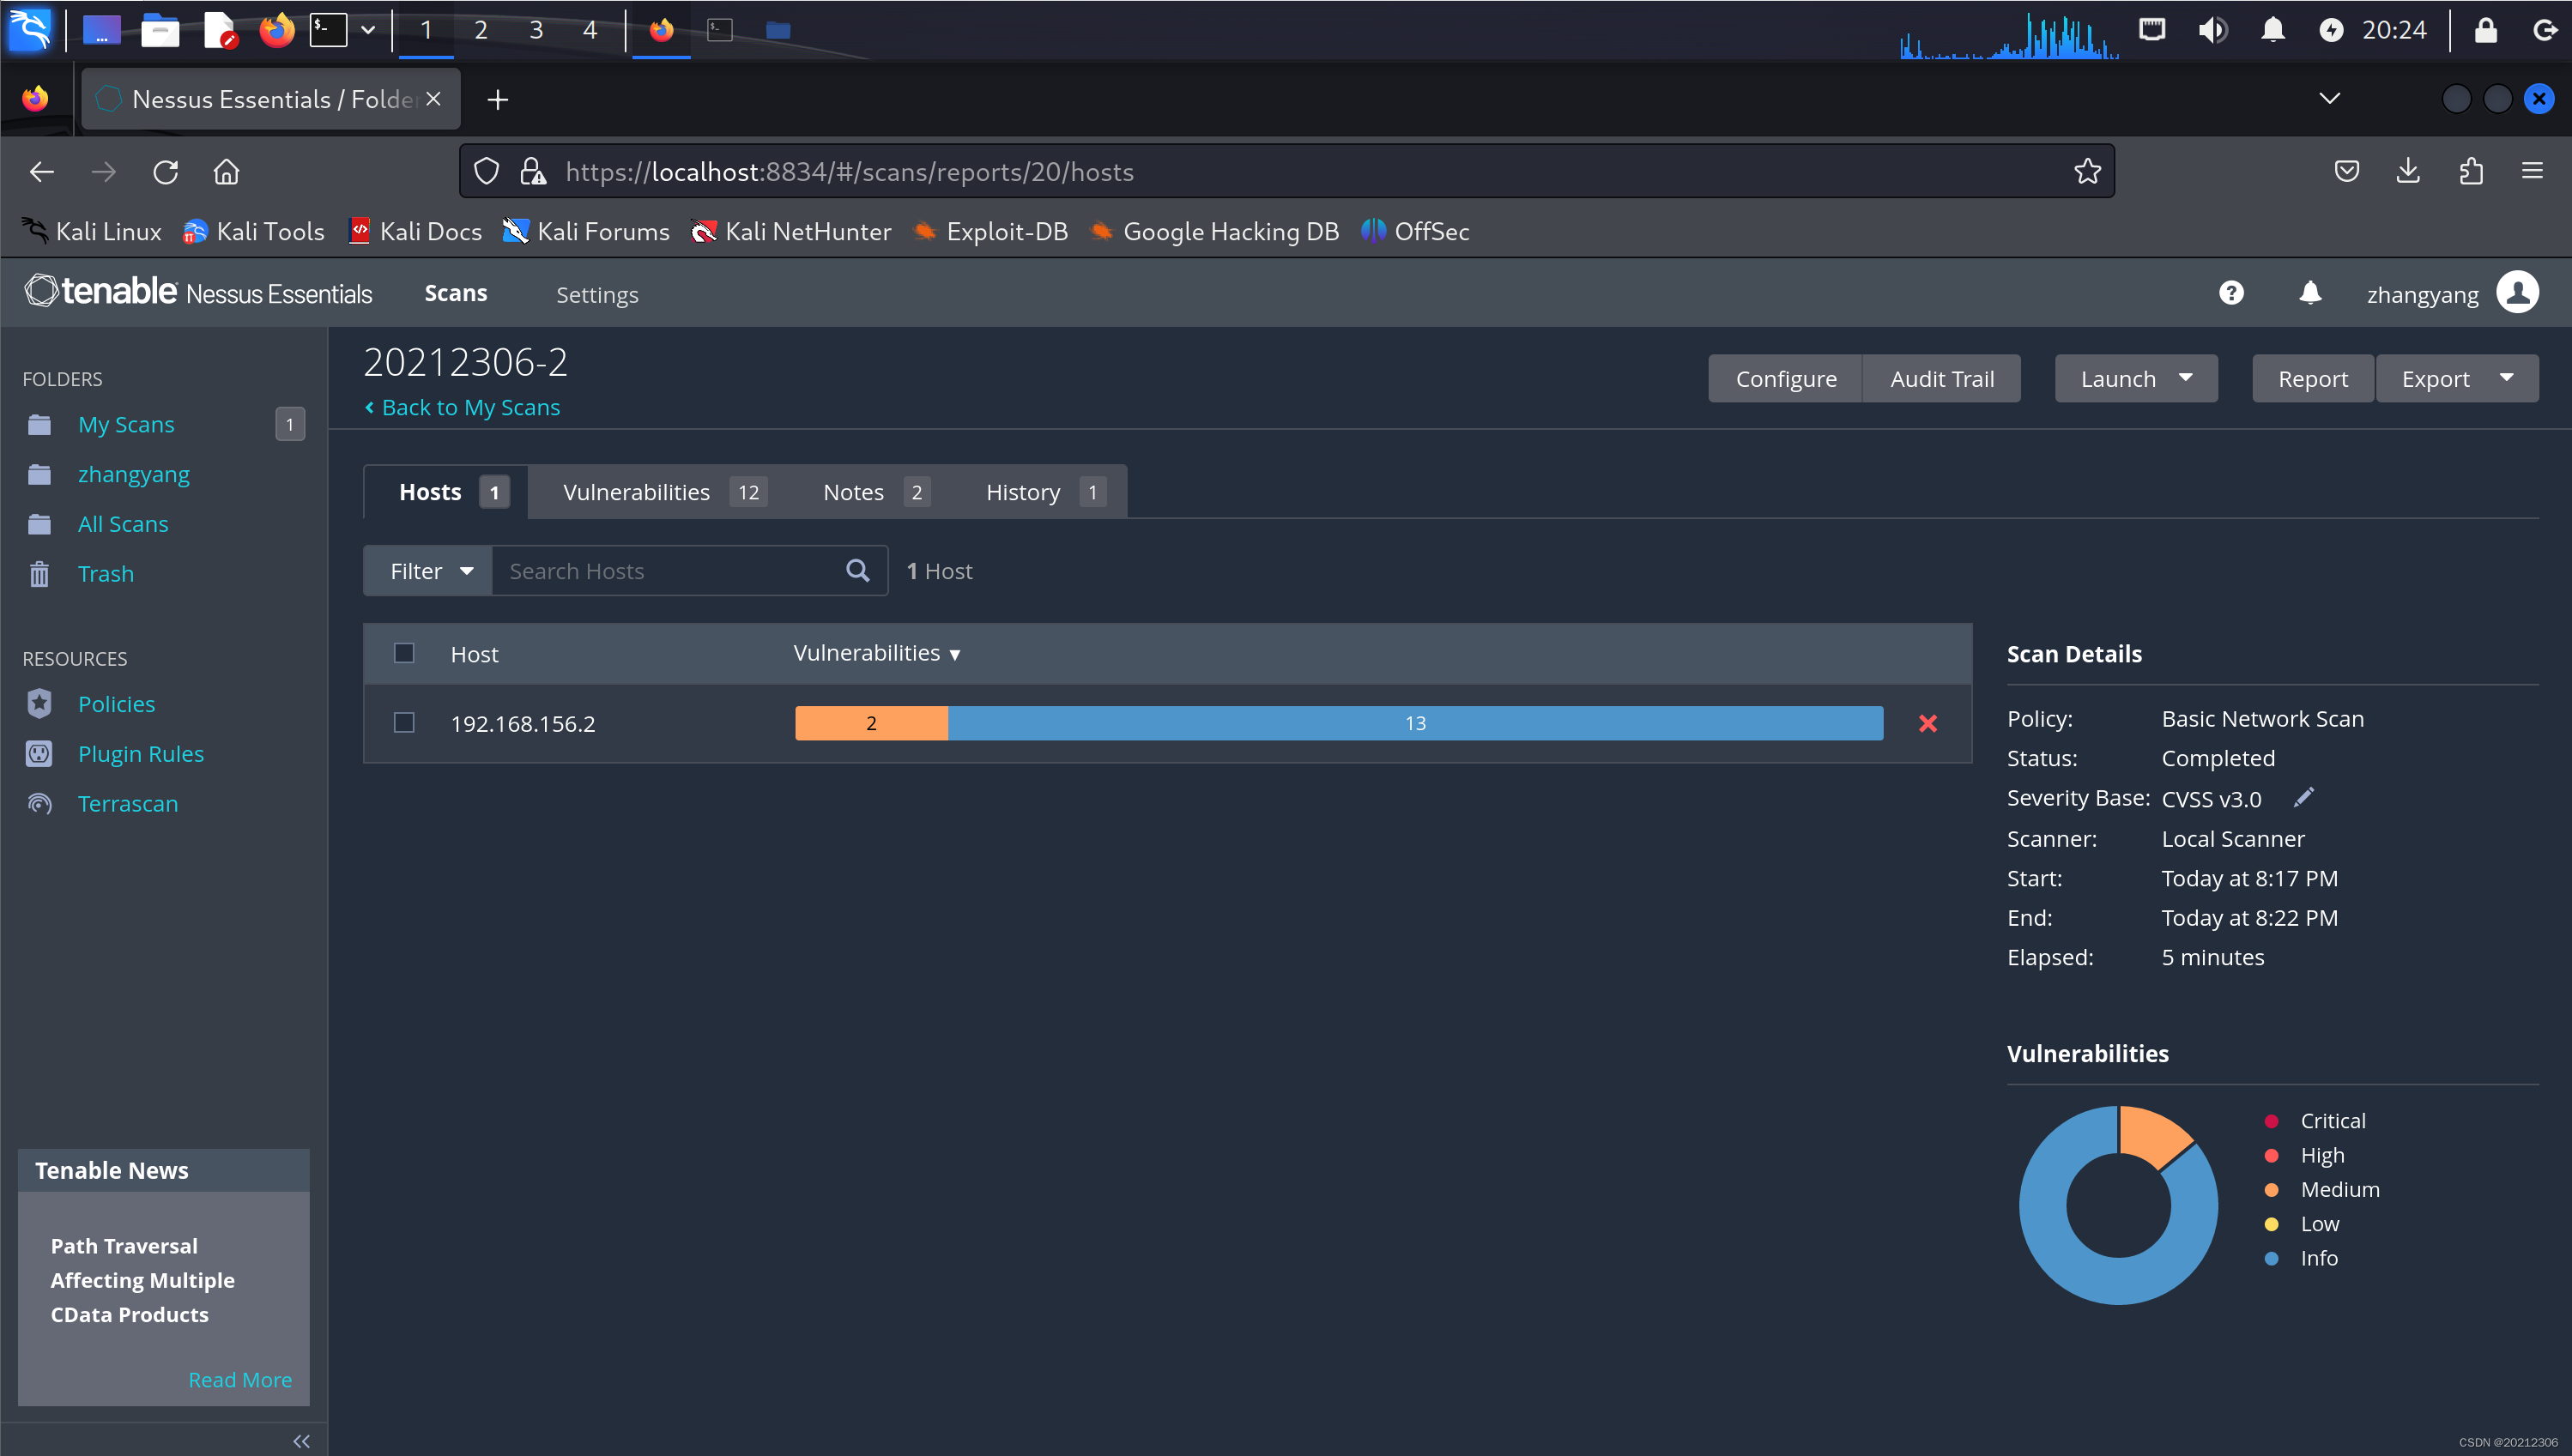Click the notification bell icon
The width and height of the screenshot is (2572, 1456).
[2310, 293]
